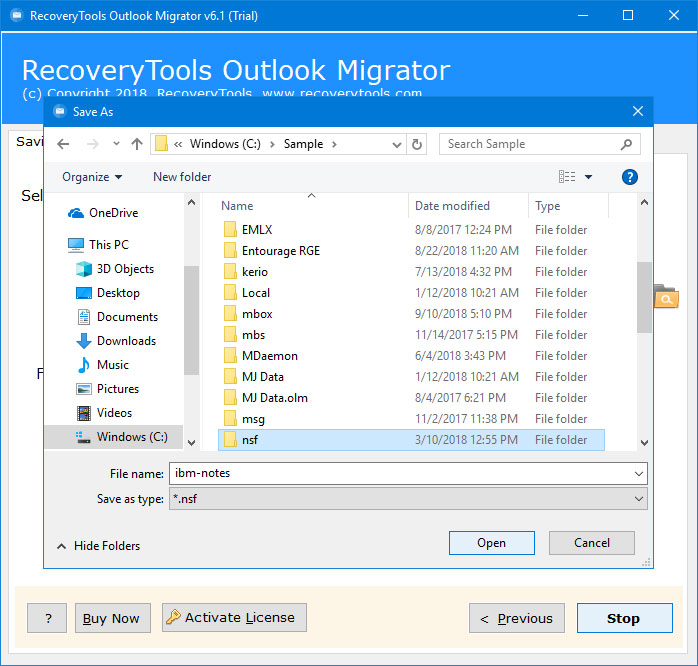698x666 pixels.
Task: Click the kerio folder icon
Action: point(230,272)
